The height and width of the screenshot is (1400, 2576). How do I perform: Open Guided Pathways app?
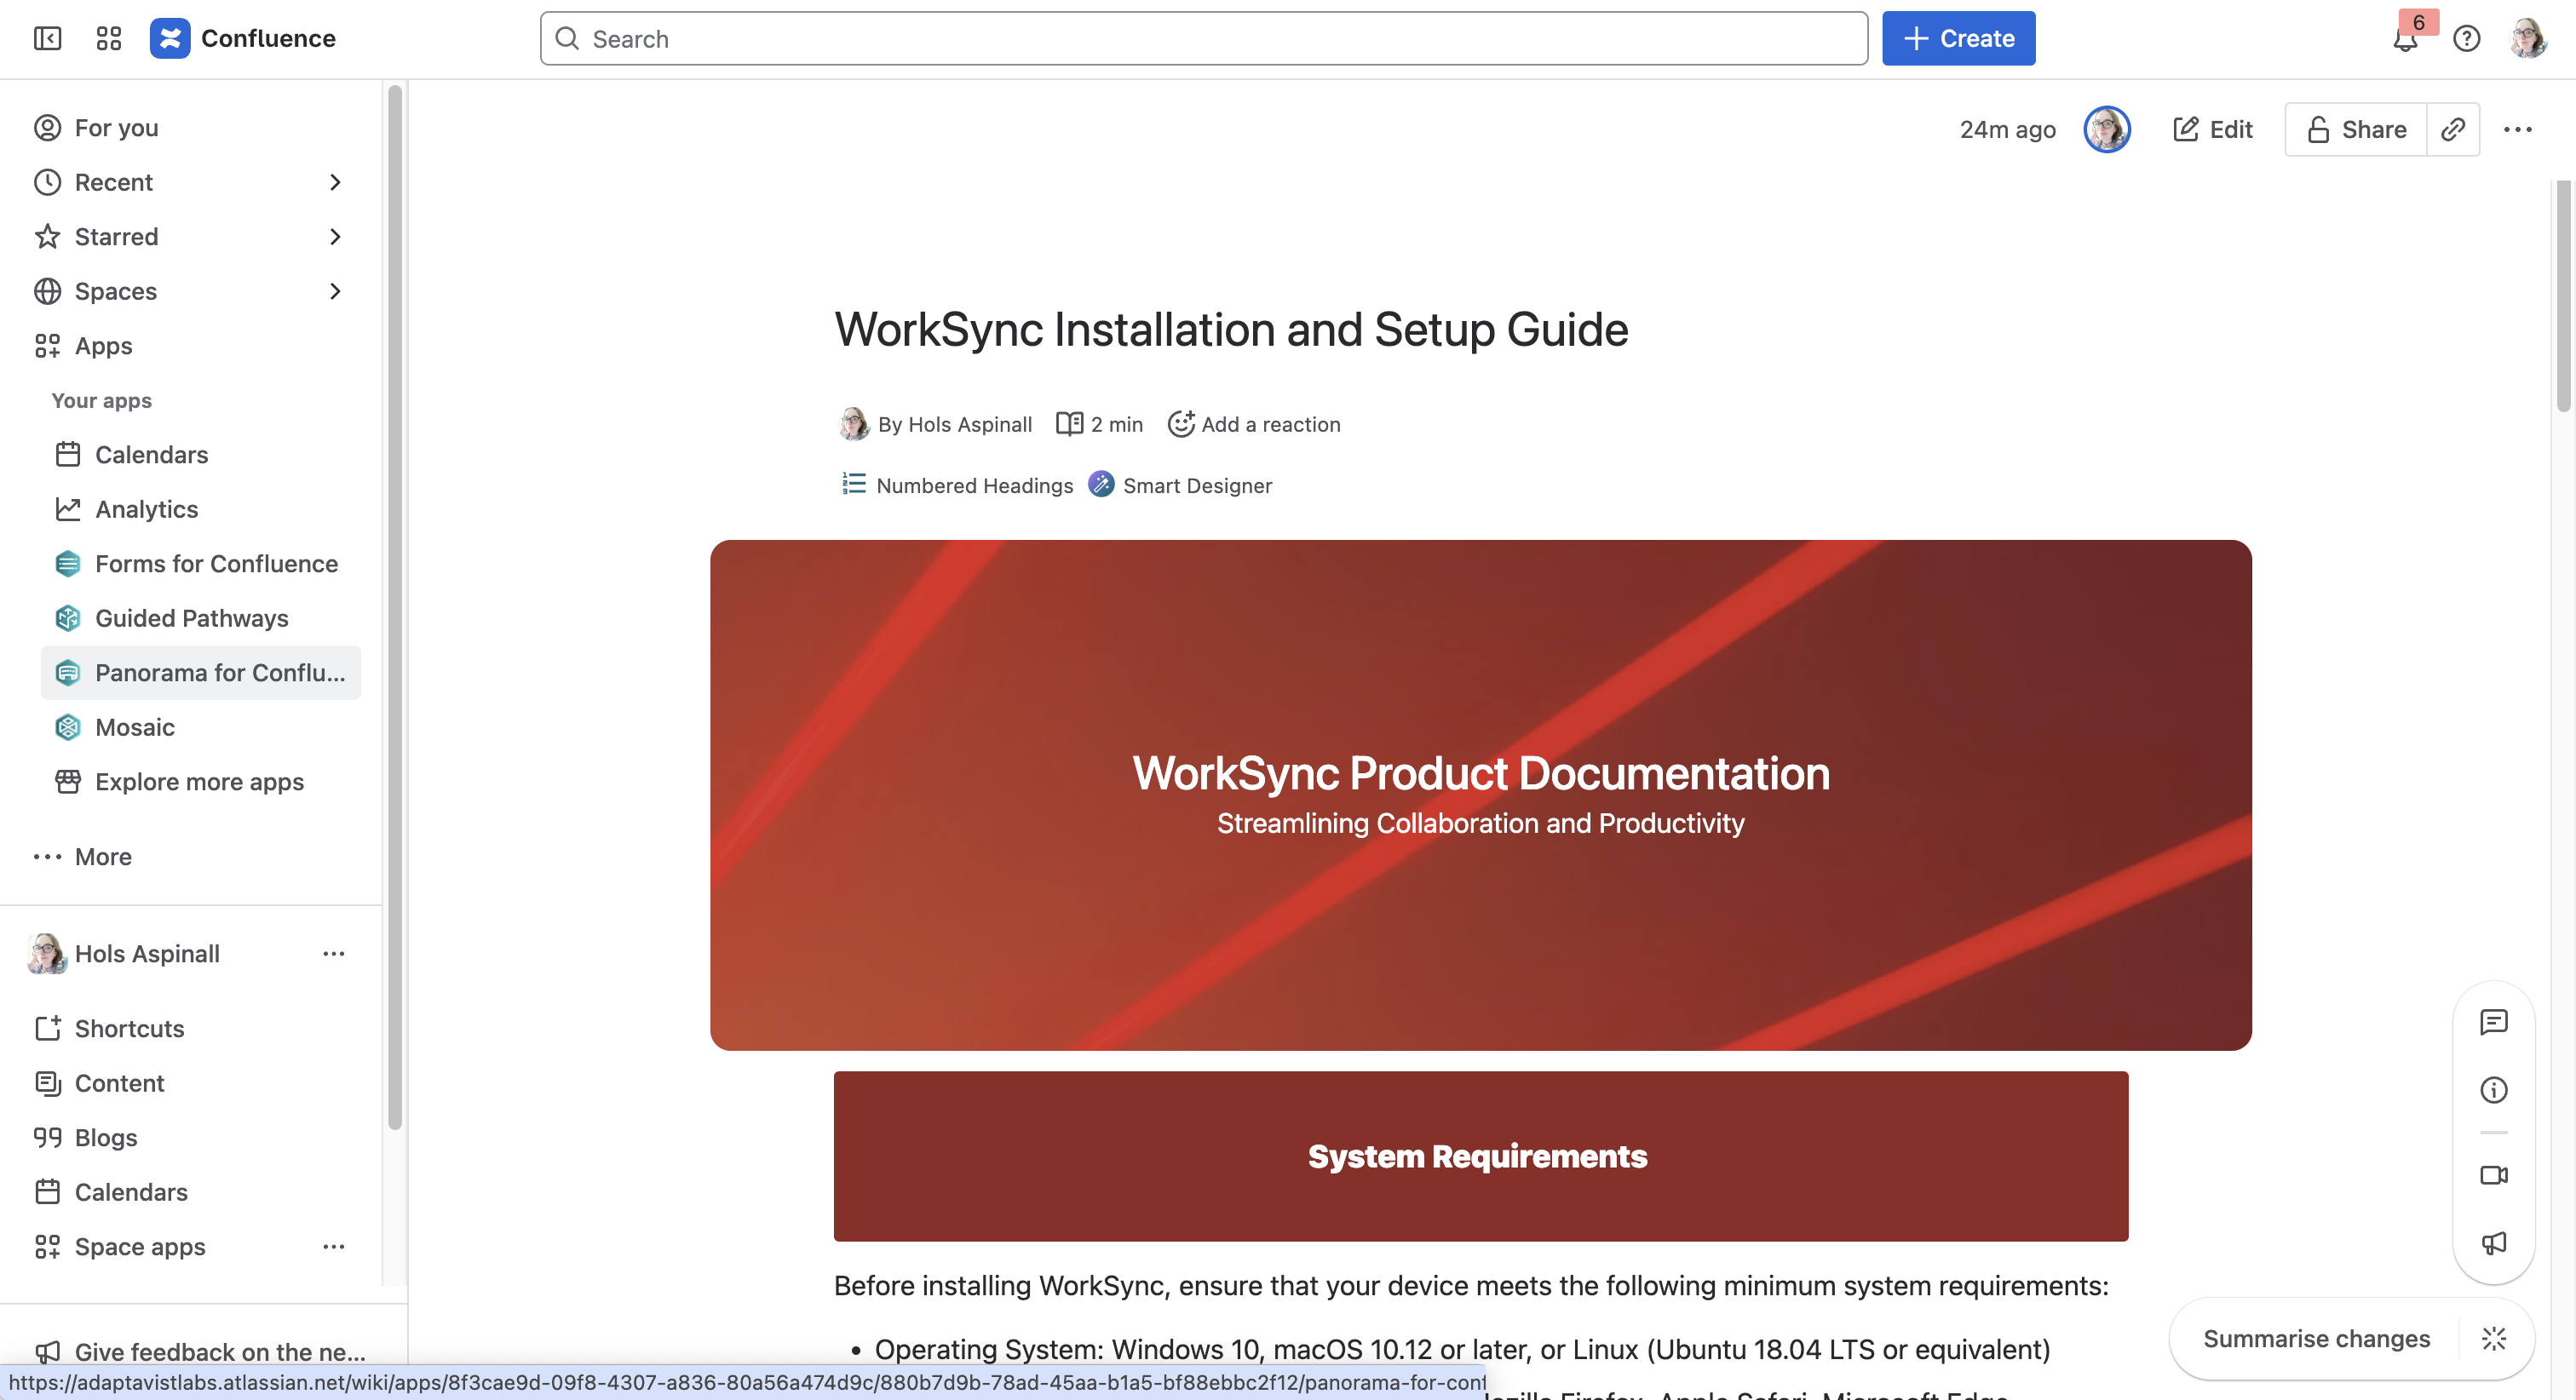[x=200, y=618]
